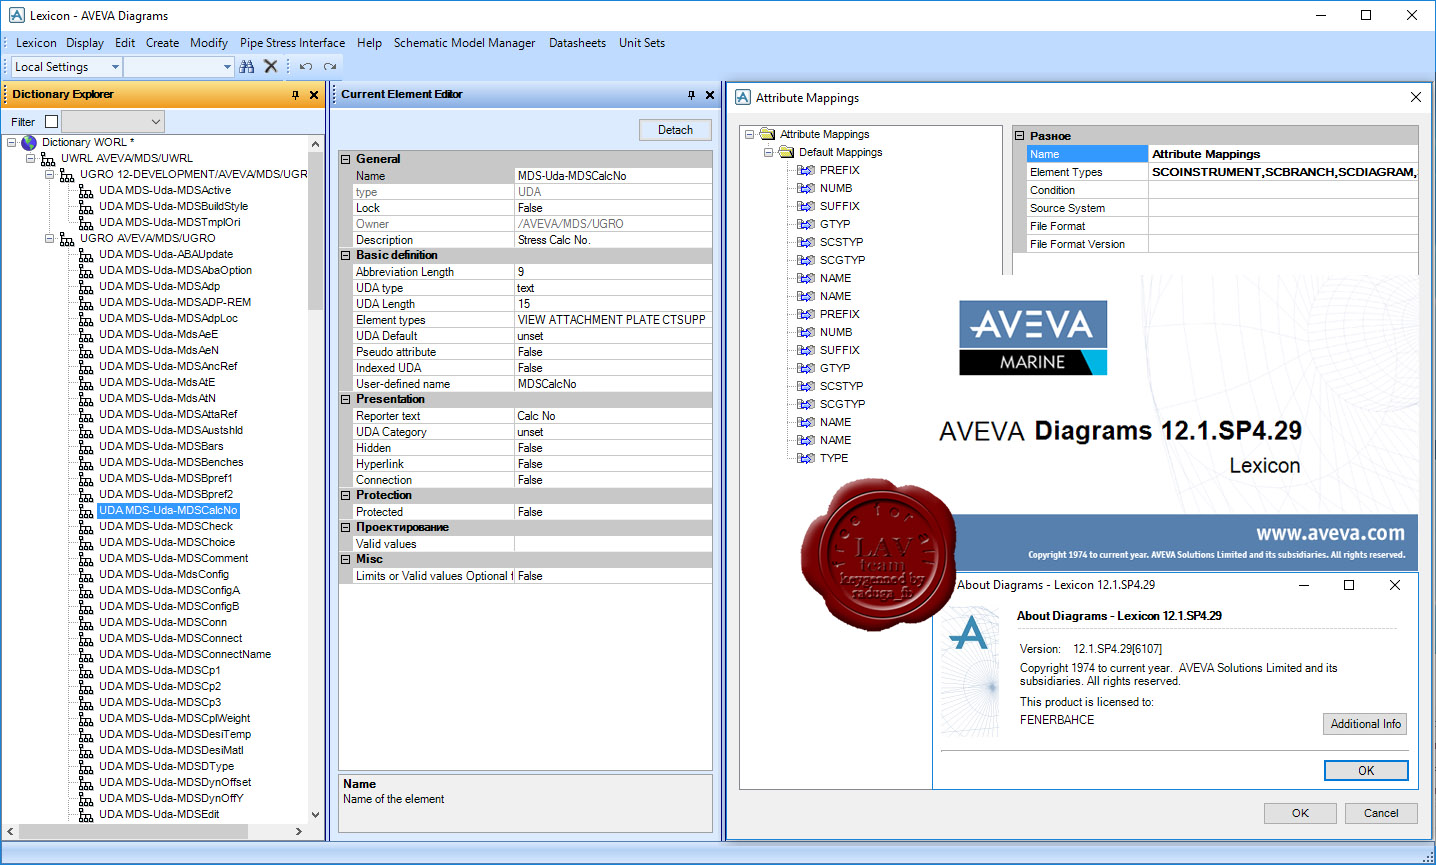Click the Description value Stress Calc No.

pos(613,240)
